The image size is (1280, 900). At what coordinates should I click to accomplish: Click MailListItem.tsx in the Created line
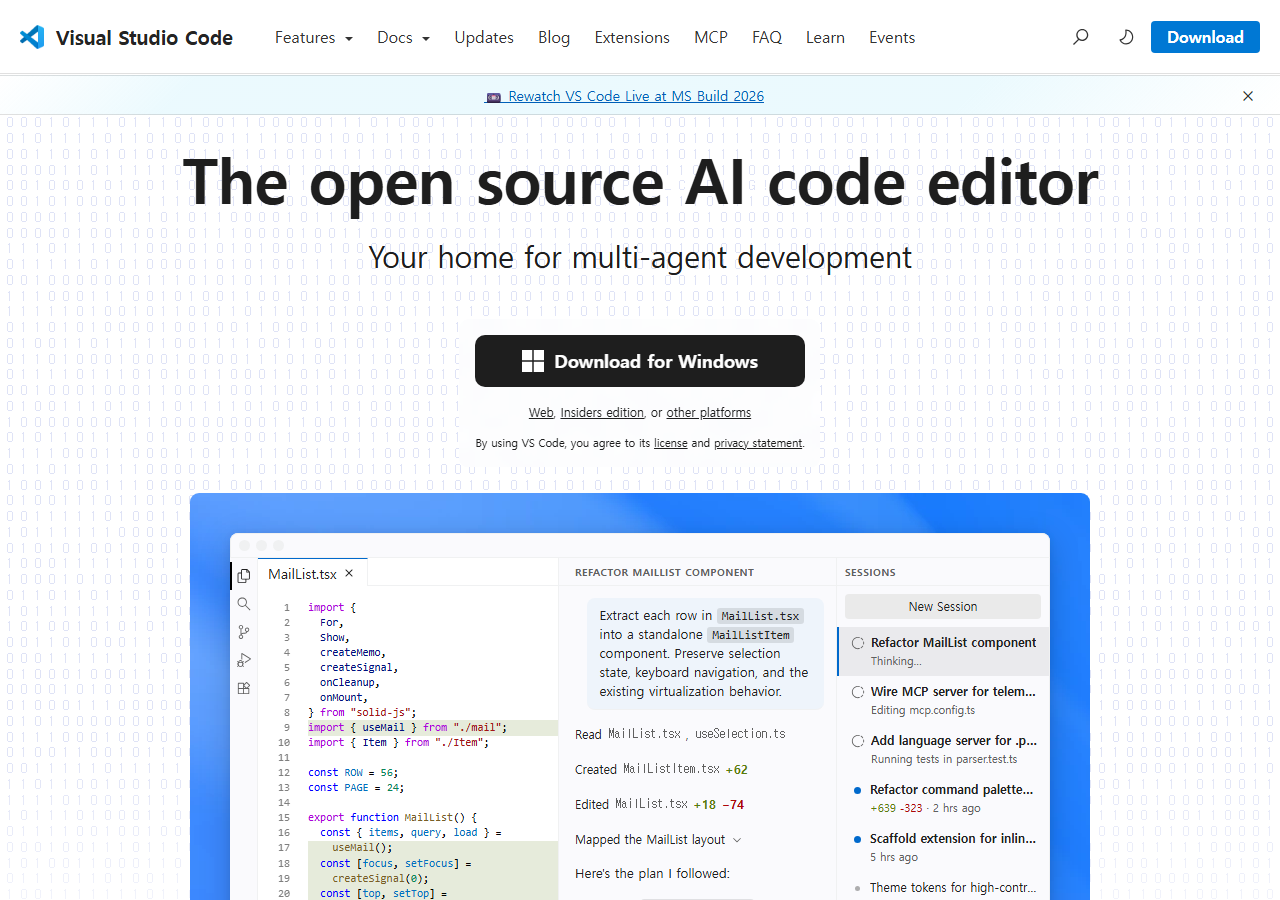point(671,770)
